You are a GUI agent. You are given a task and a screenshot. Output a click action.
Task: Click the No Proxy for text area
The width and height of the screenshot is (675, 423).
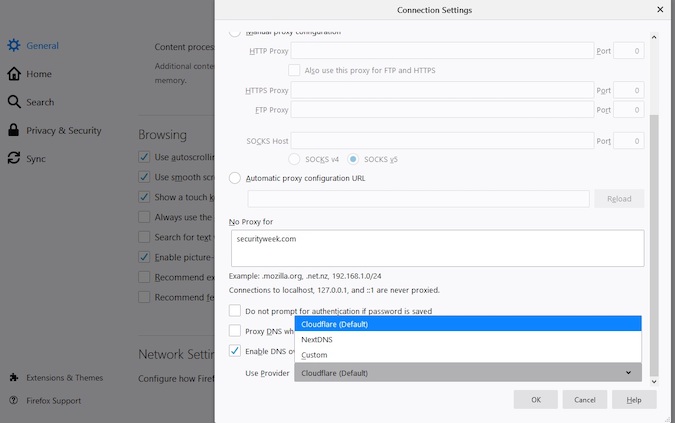(x=436, y=248)
